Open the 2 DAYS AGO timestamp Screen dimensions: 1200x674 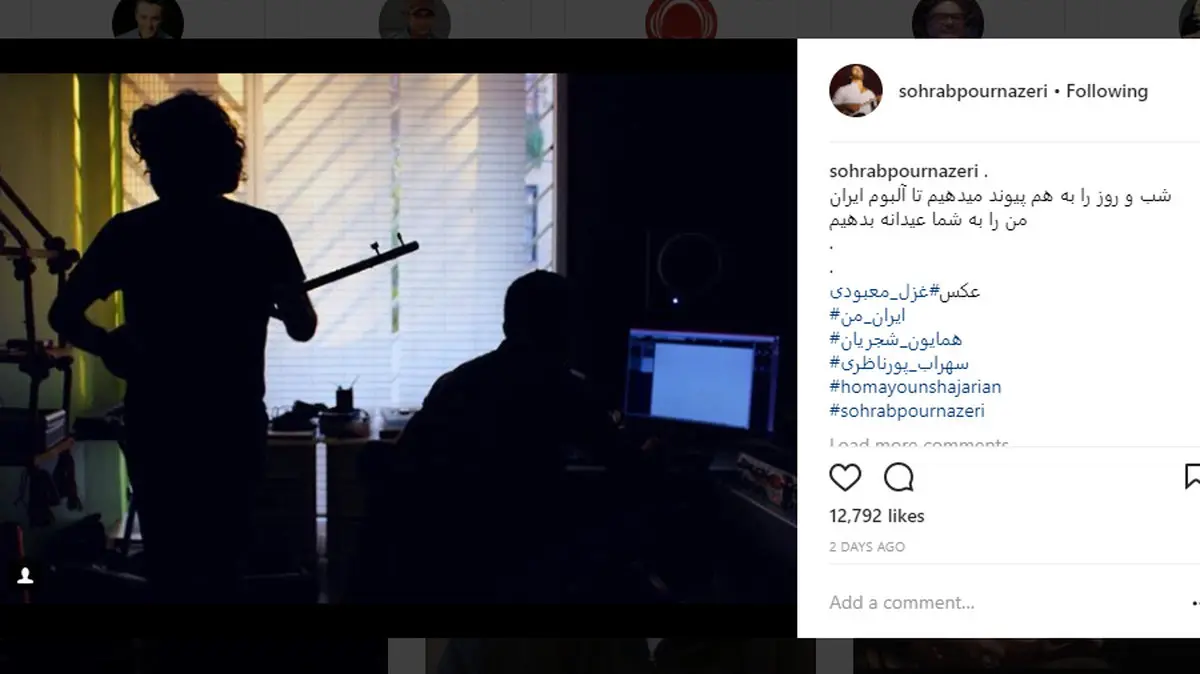click(x=867, y=547)
